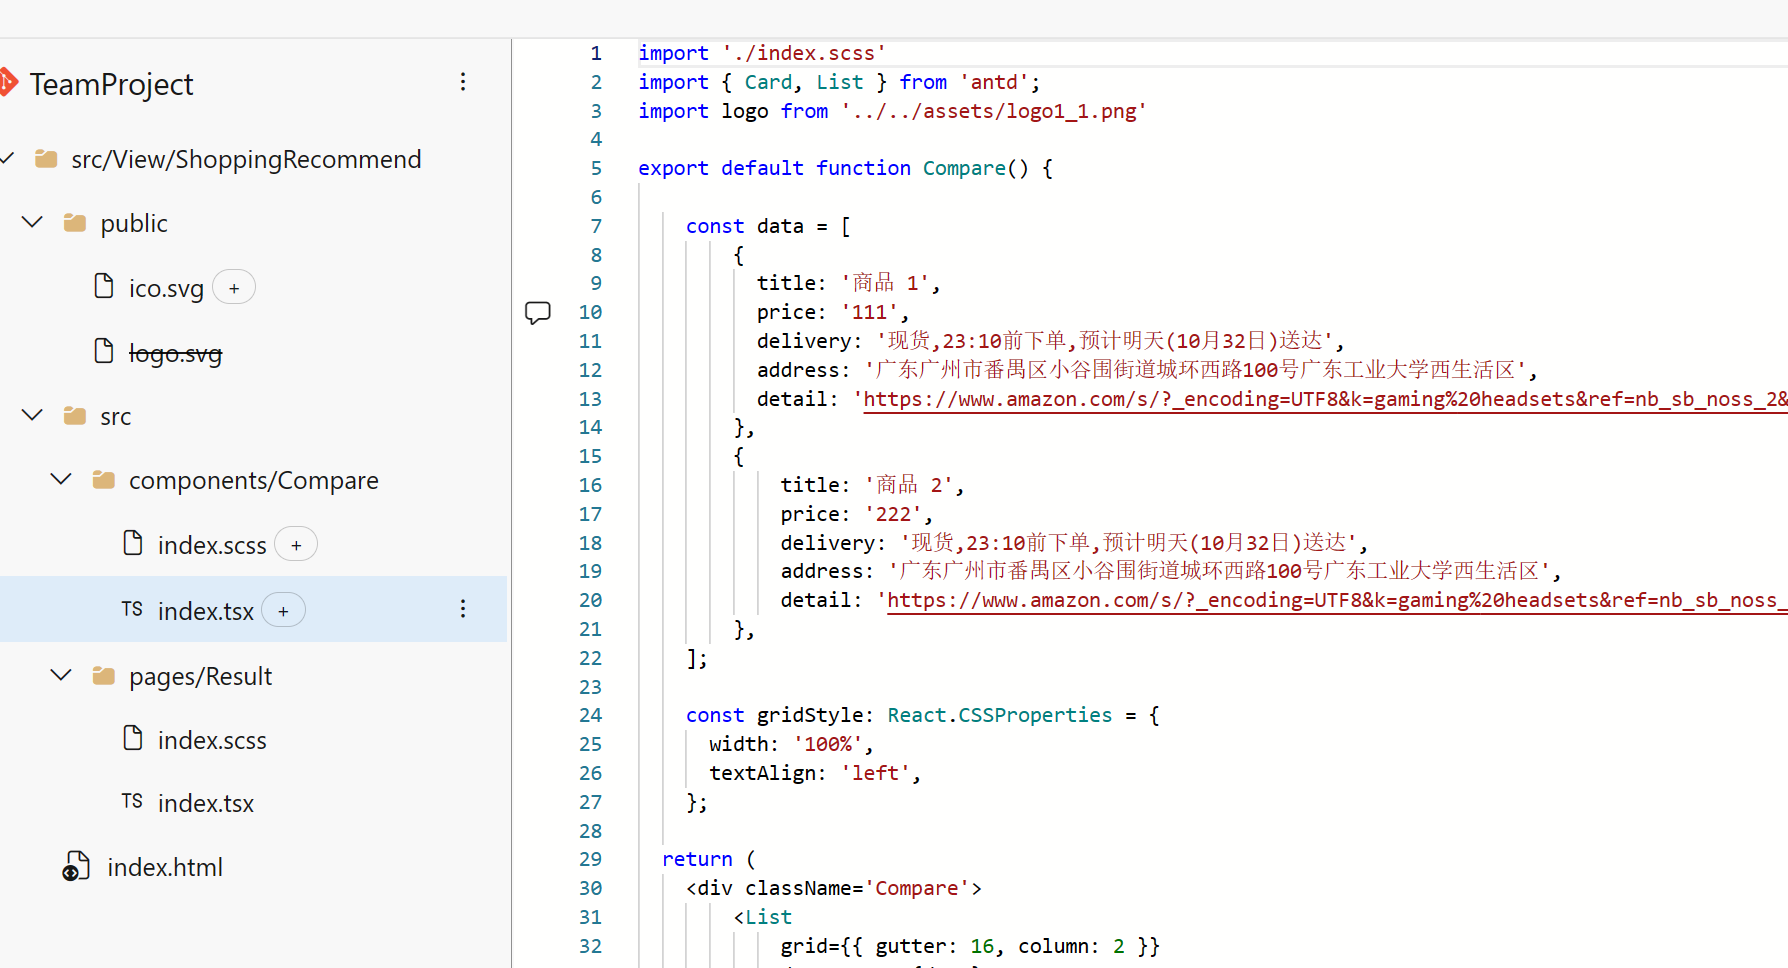Click React.CSSProperties type on line 24

pos(1000,715)
